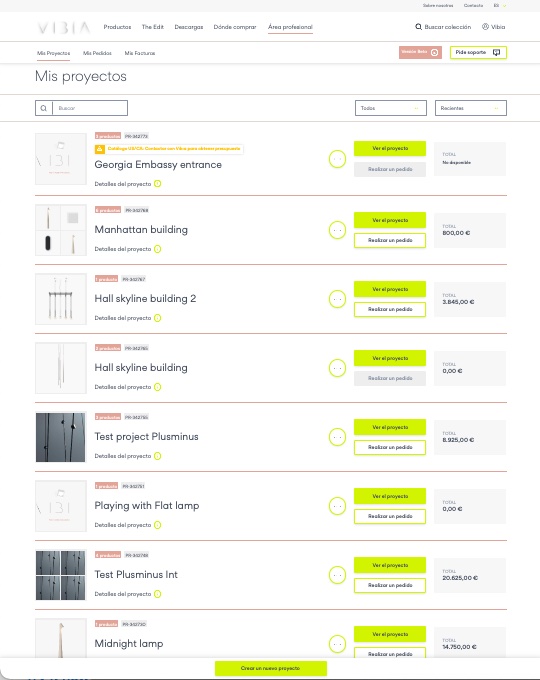
Task: Click the search magnifier icon beside Buscar
Action: pyautogui.click(x=43, y=108)
